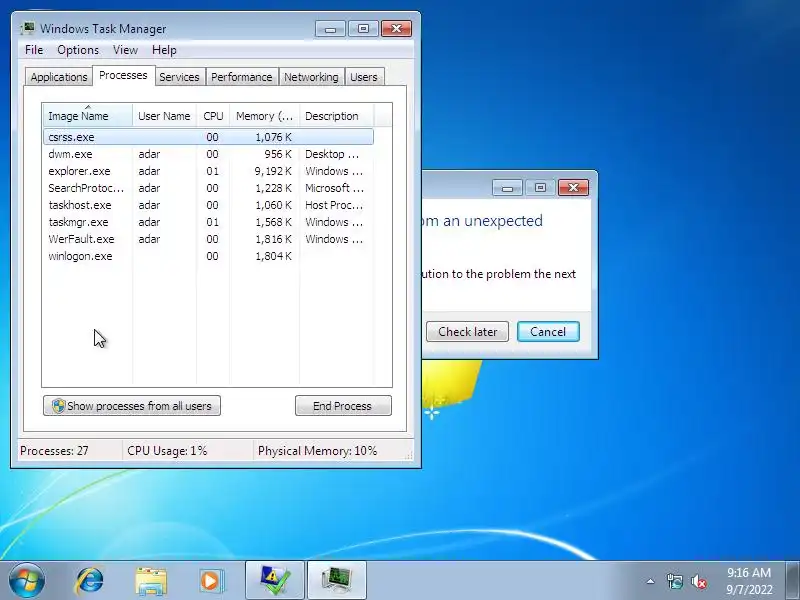The image size is (800, 600).
Task: Click Cancel in the error dialog
Action: tap(548, 332)
